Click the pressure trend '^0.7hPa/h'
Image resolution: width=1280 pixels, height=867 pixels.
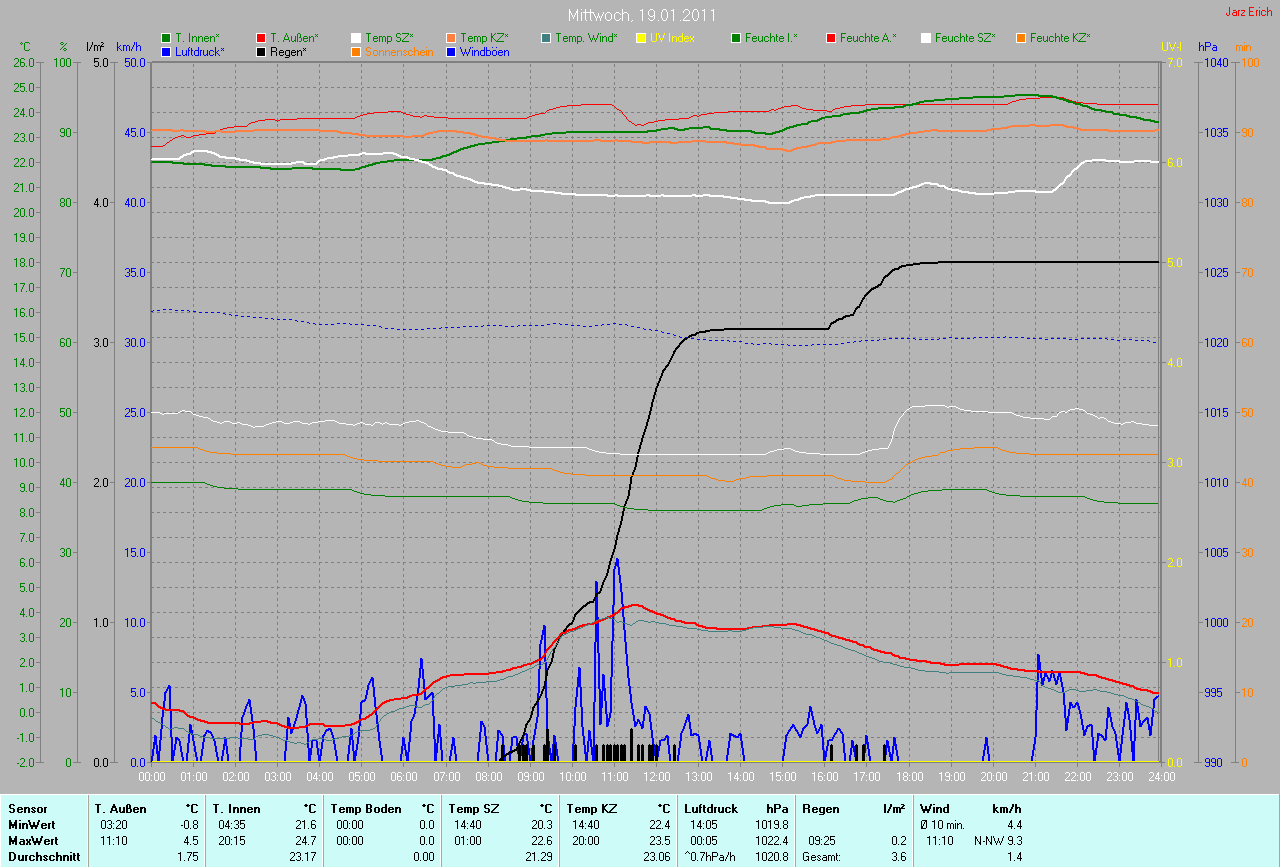tap(709, 857)
